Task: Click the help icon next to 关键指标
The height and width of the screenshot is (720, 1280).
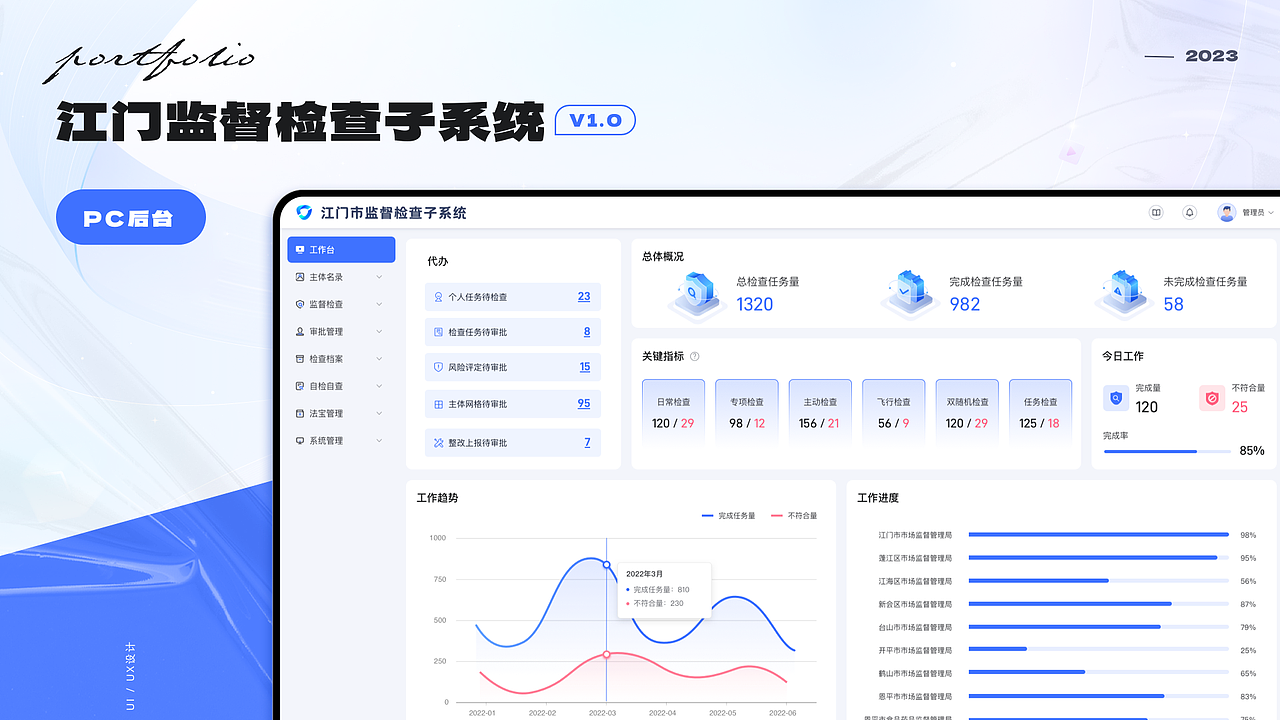Action: [x=693, y=357]
